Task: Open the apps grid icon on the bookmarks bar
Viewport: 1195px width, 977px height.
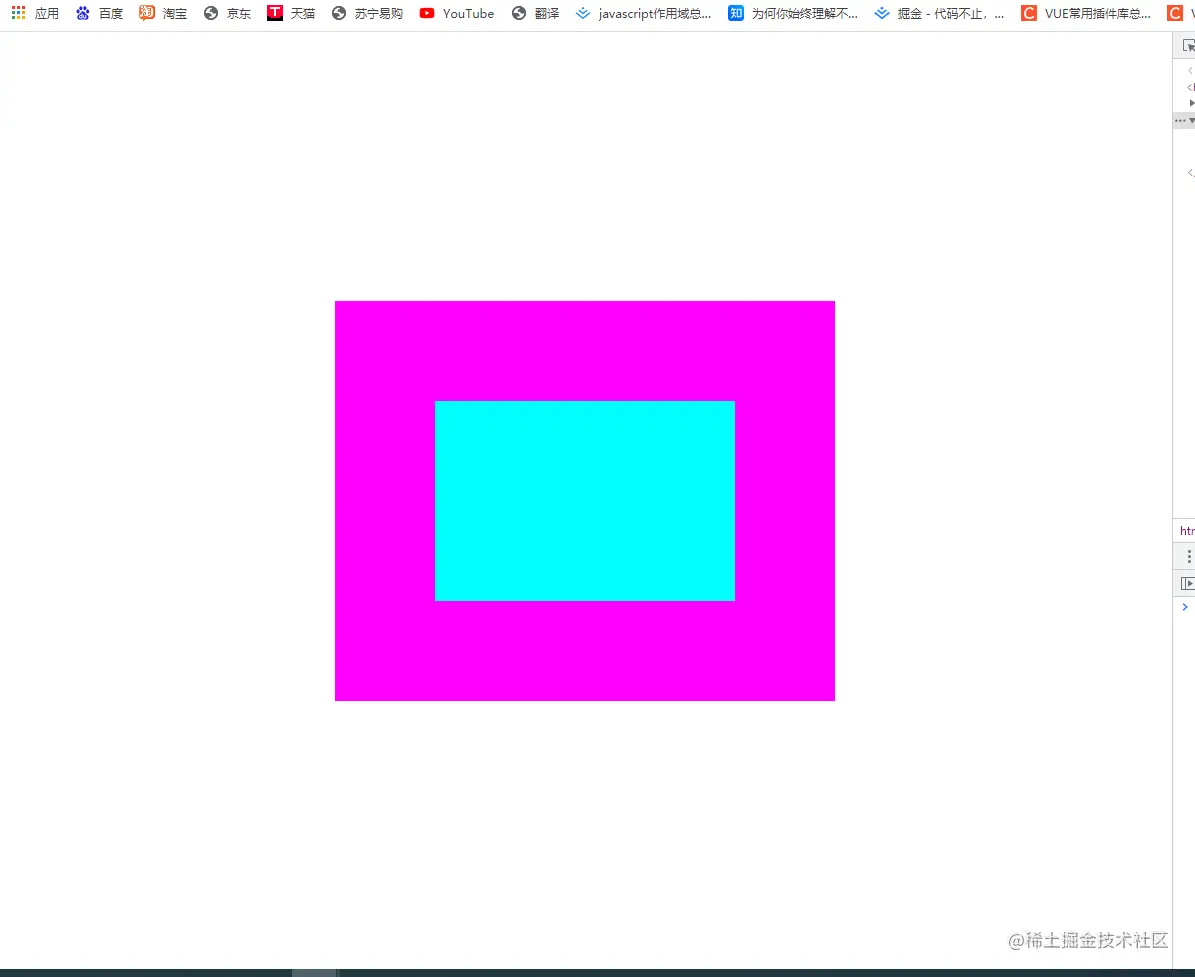Action: click(x=17, y=11)
